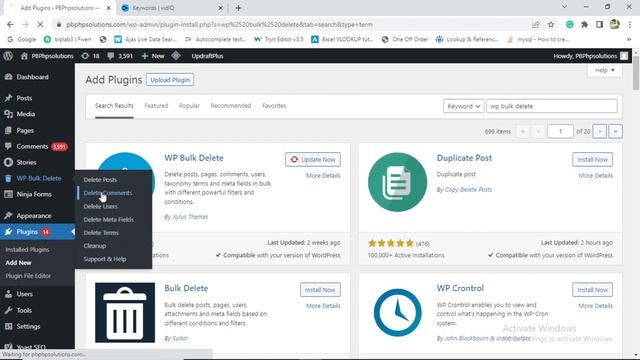The height and width of the screenshot is (360, 640).
Task: Click the New content plus item
Action: pyautogui.click(x=153, y=56)
